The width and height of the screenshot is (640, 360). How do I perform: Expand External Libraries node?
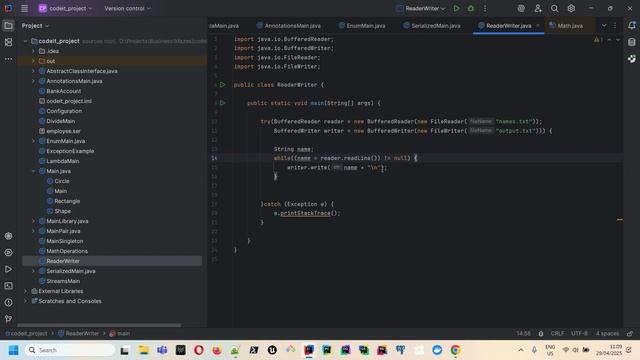tap(25, 291)
